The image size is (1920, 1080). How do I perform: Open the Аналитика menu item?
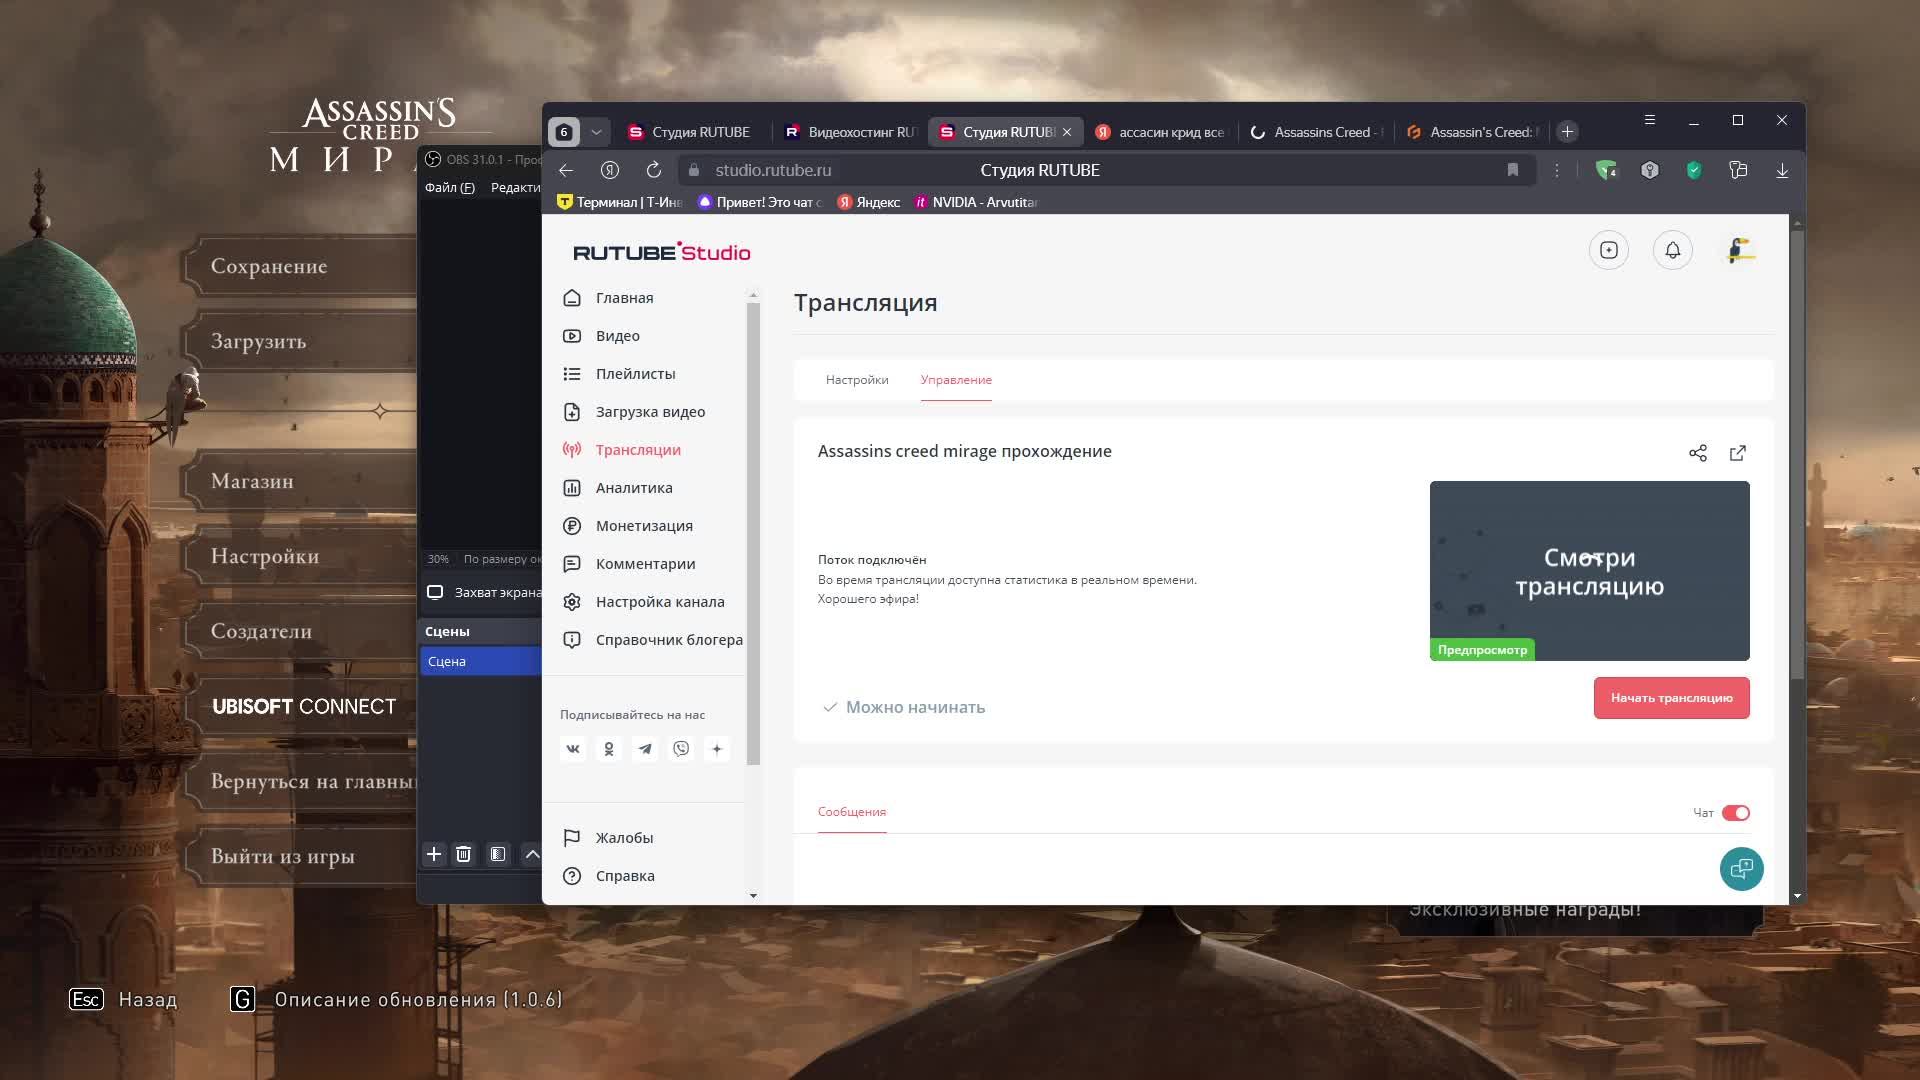[633, 488]
